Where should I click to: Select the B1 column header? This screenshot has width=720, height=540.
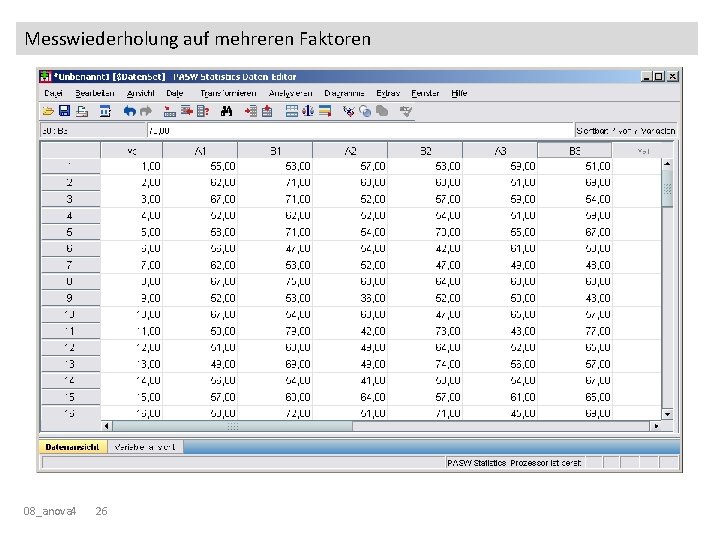[x=275, y=151]
